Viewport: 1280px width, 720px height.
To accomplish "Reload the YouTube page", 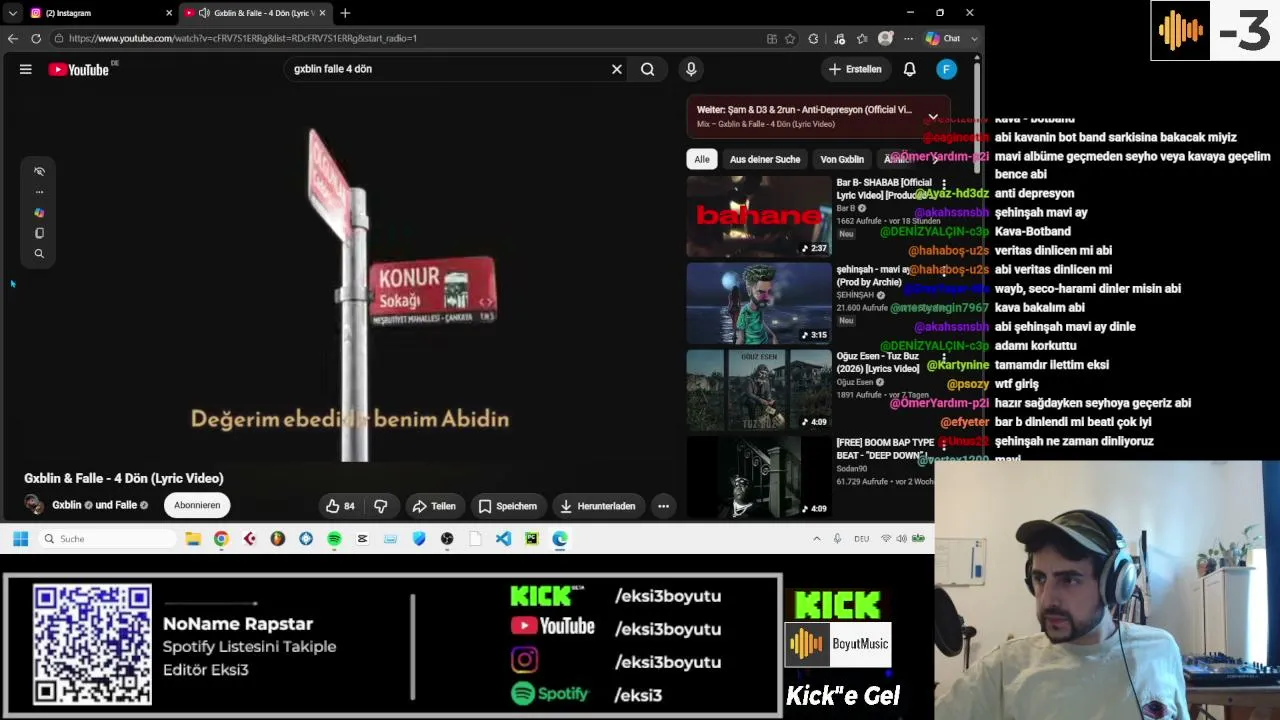I will click(x=36, y=38).
